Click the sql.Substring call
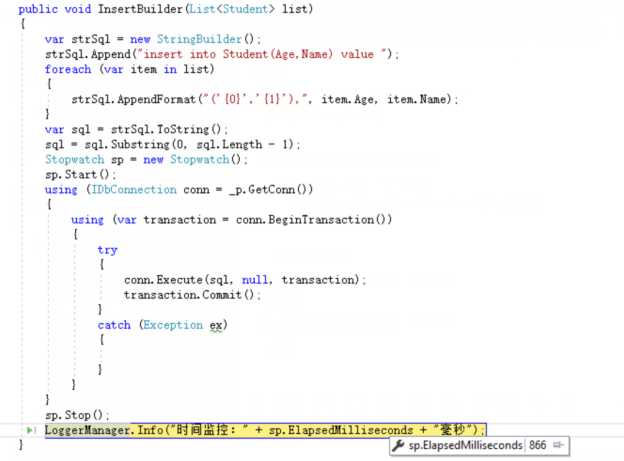 [127, 144]
